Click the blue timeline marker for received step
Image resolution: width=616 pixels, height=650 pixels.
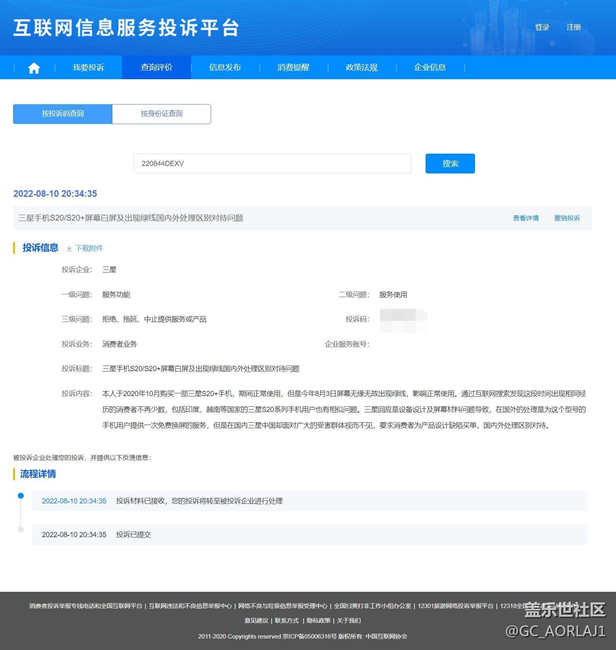[x=20, y=495]
